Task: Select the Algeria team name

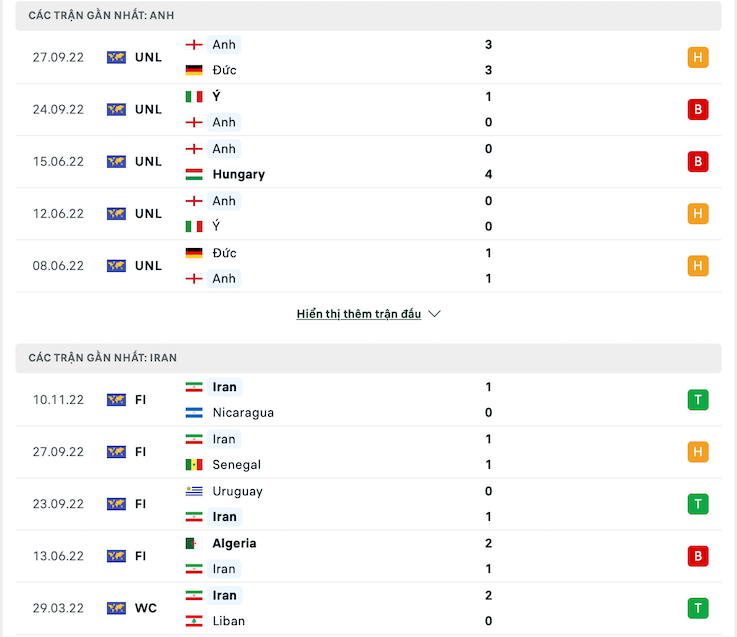Action: tap(235, 543)
